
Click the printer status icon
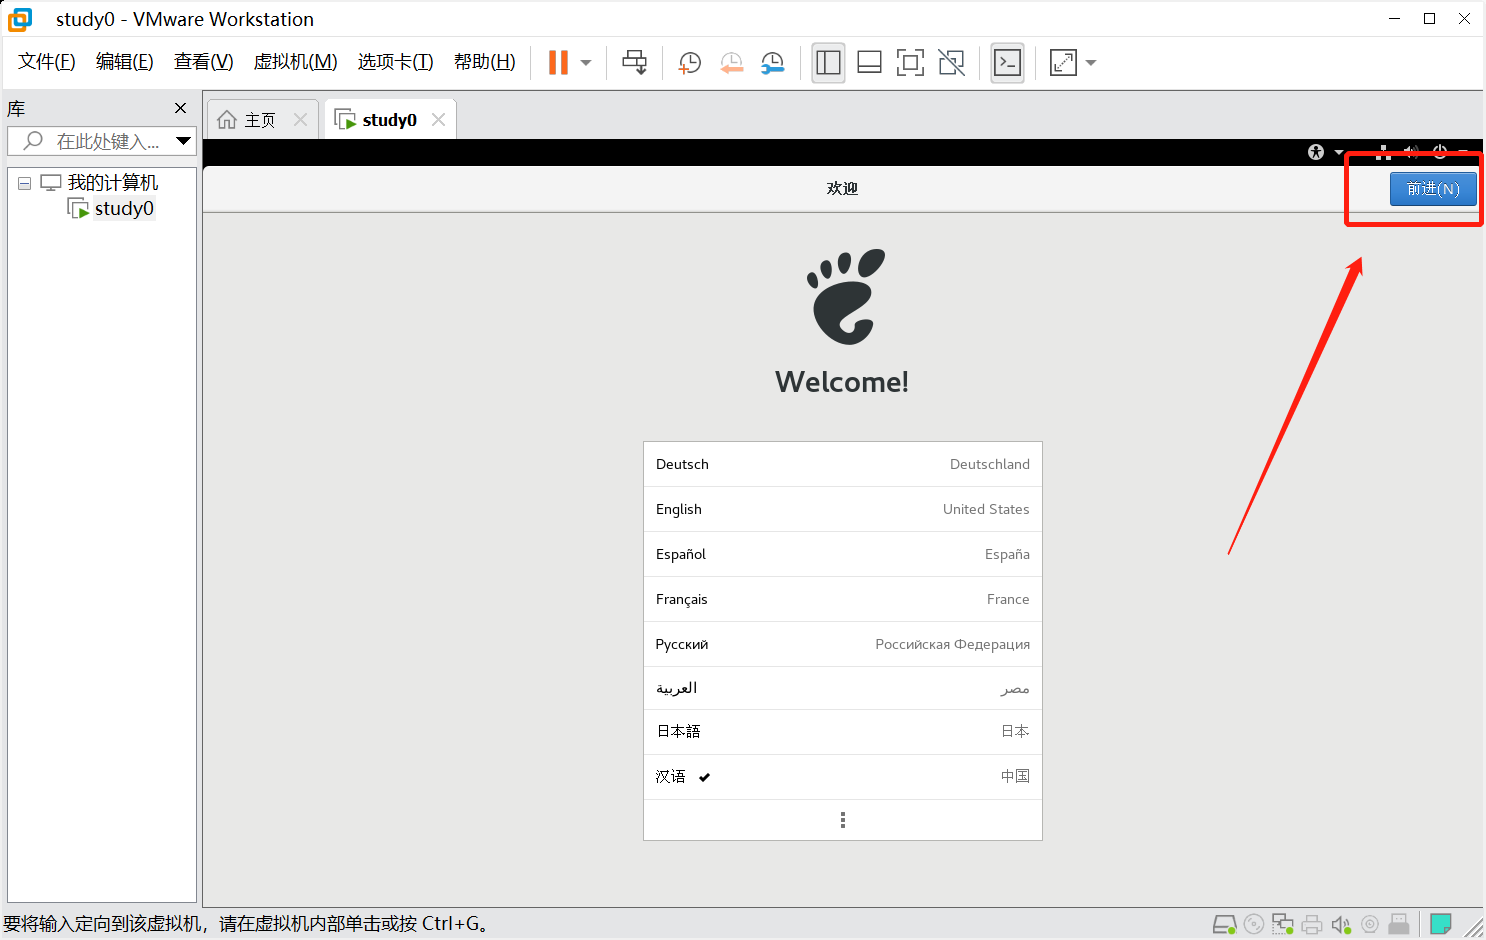1312,924
